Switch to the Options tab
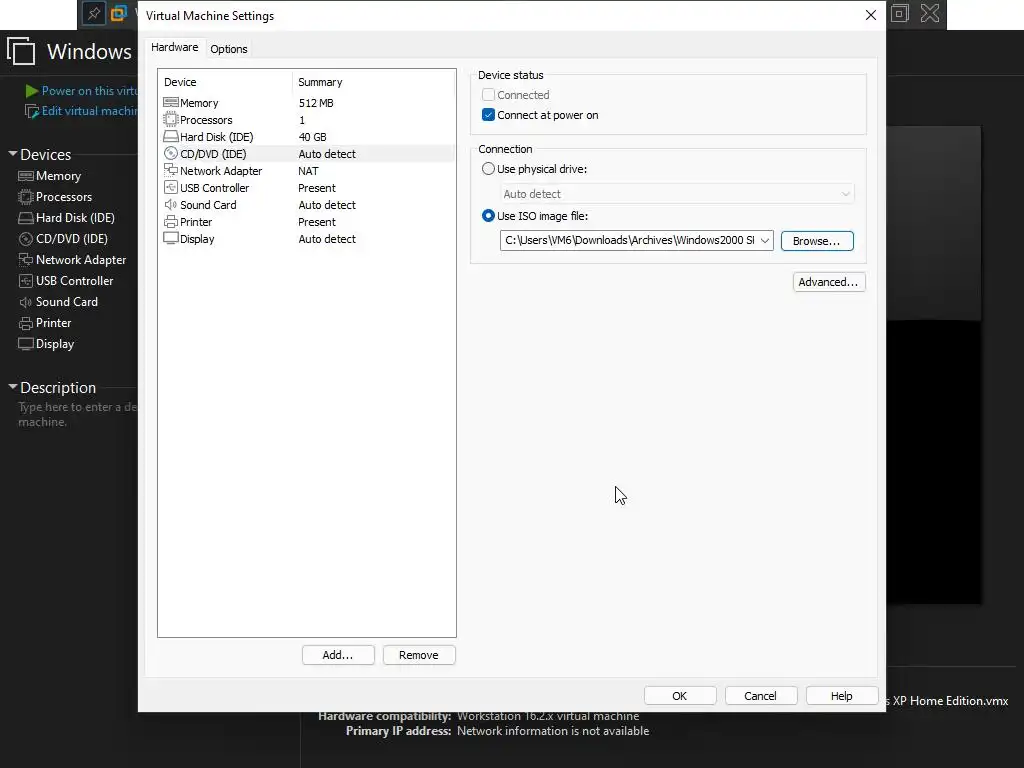This screenshot has height=768, width=1024. tap(229, 49)
